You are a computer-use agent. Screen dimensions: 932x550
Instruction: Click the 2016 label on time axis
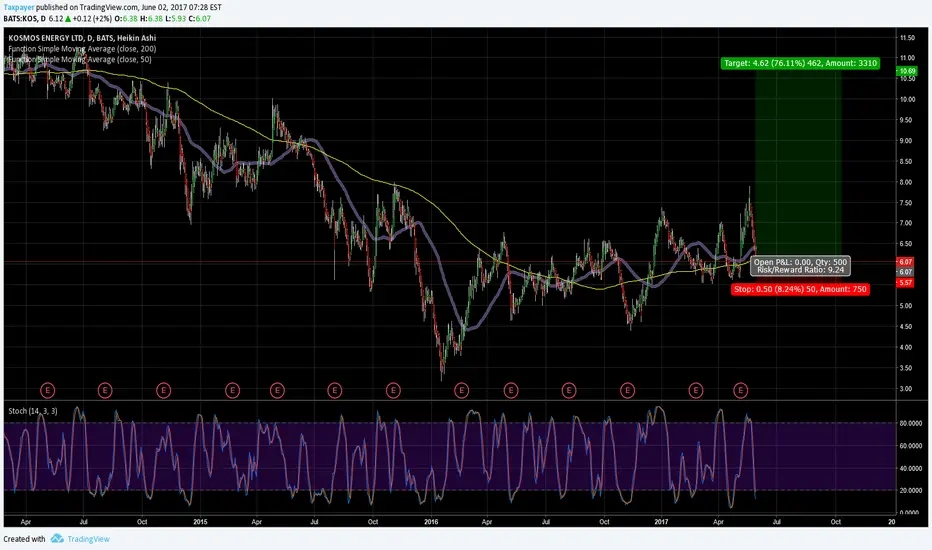(x=431, y=521)
